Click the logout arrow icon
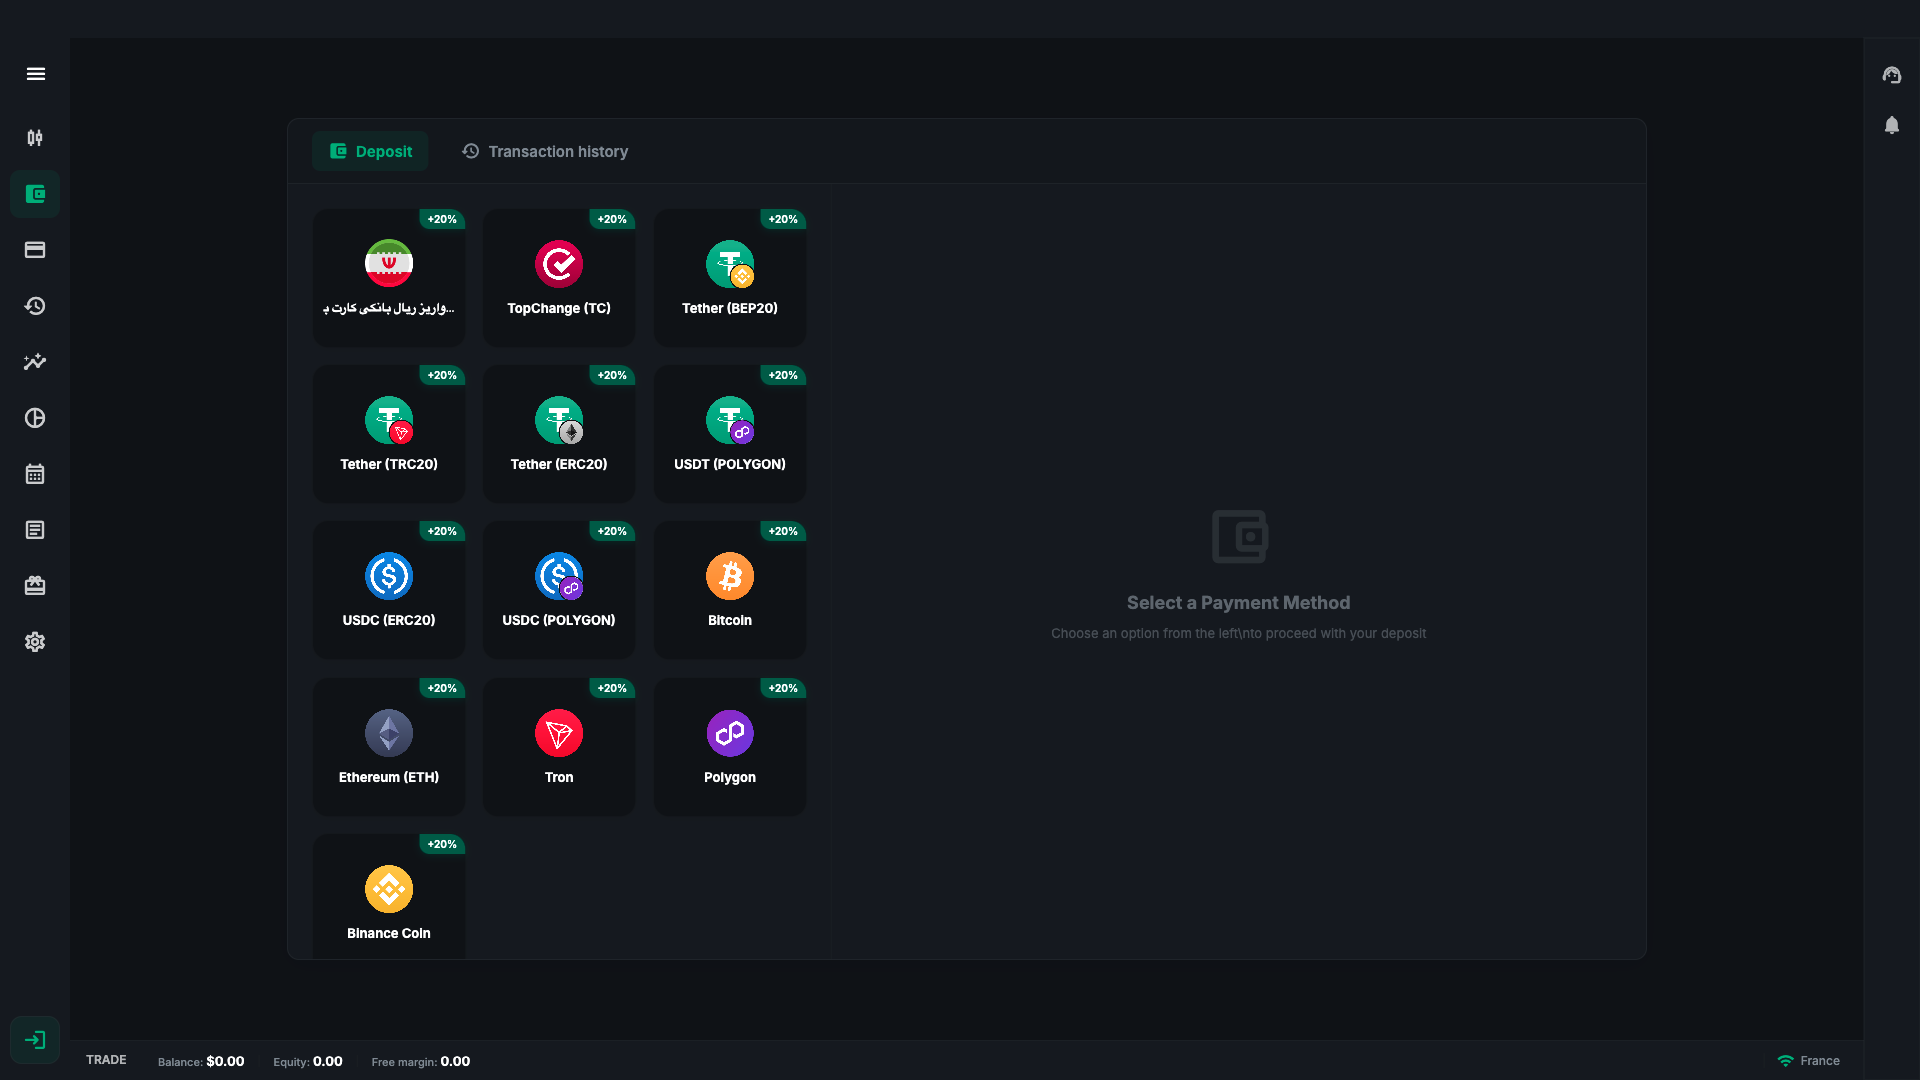 click(x=35, y=1040)
